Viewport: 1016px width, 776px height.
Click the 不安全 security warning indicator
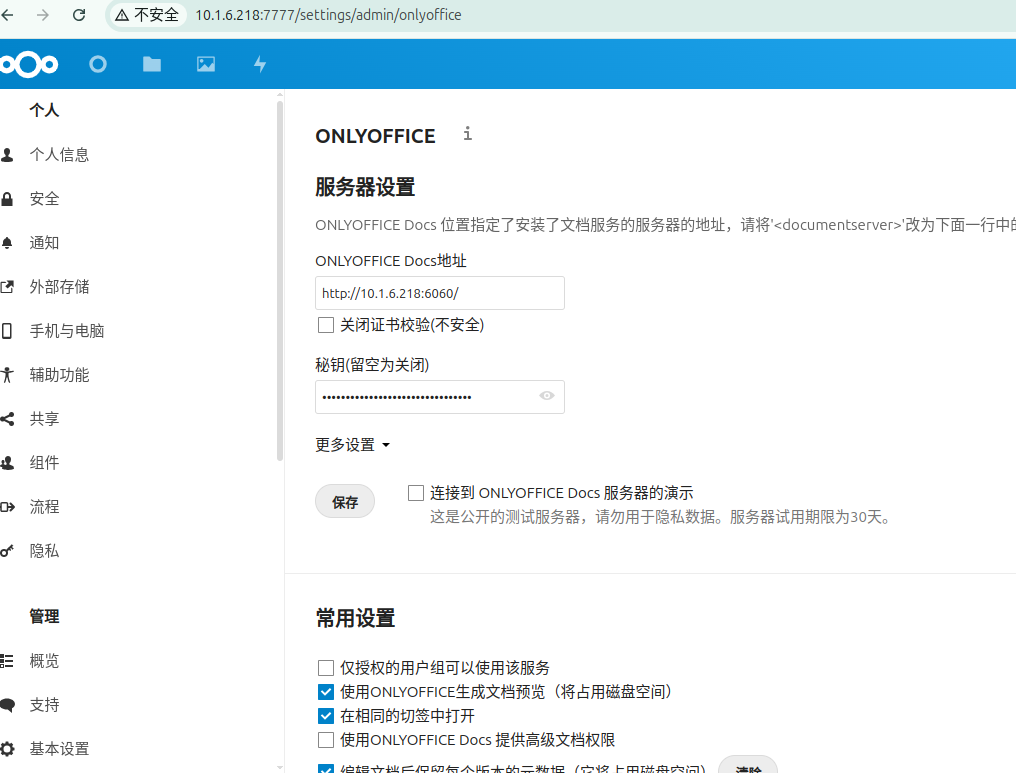(147, 15)
